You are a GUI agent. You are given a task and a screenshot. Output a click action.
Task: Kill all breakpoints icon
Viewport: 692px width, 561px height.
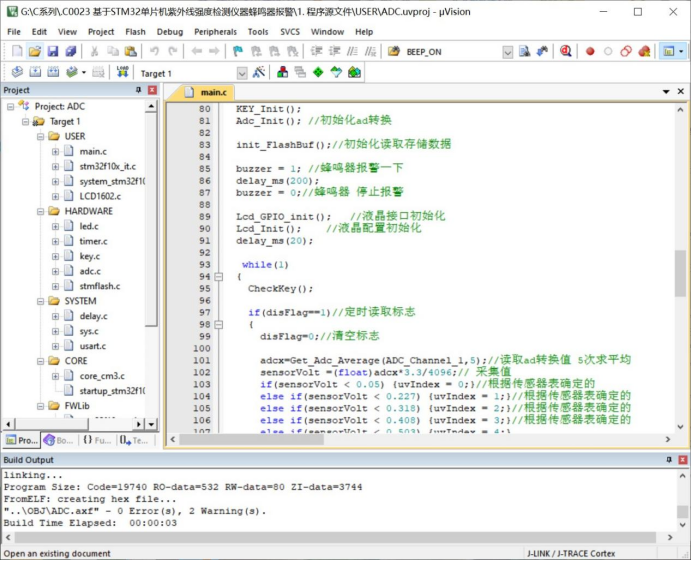click(644, 51)
